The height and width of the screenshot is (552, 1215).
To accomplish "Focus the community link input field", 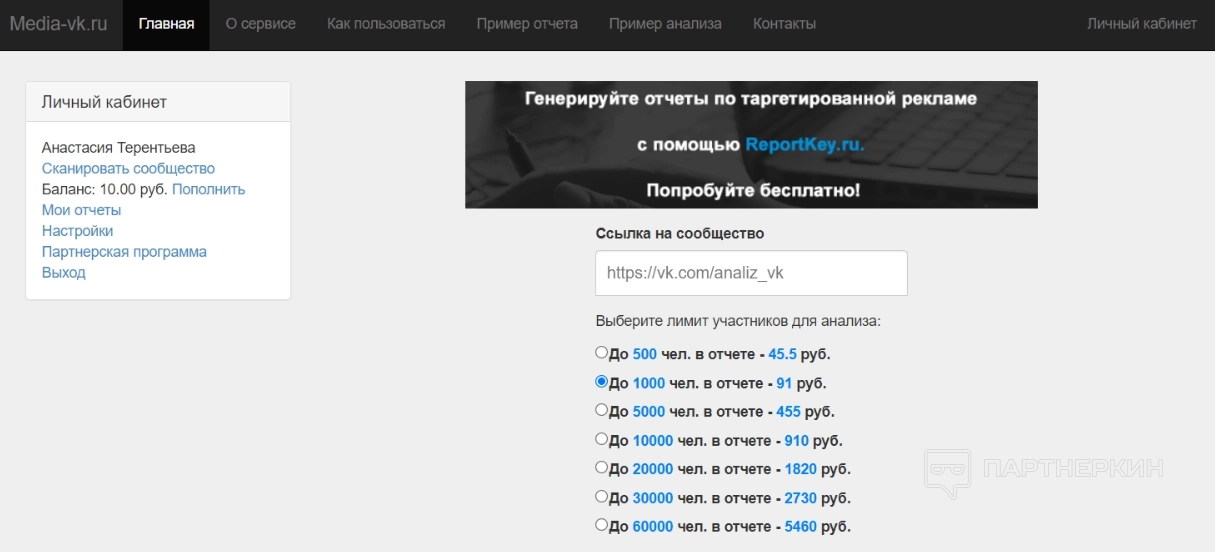I will [x=751, y=273].
